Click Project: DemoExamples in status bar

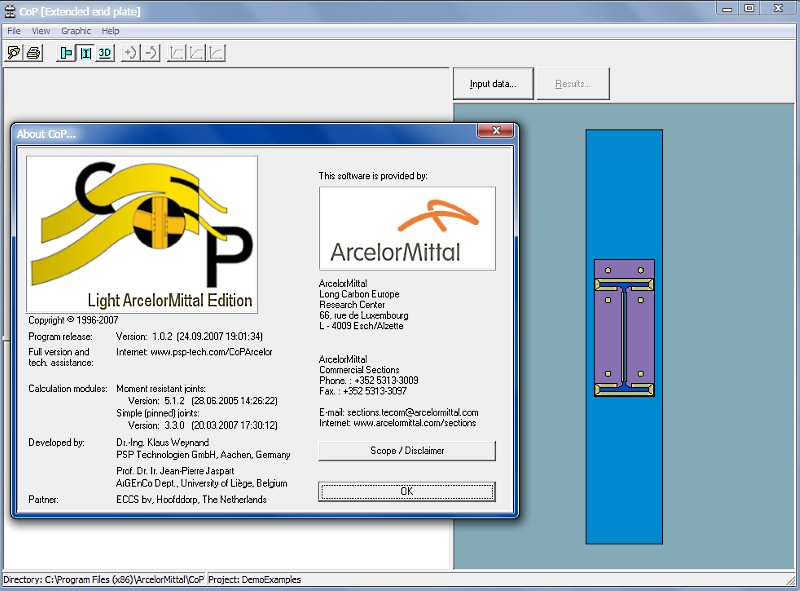255,579
